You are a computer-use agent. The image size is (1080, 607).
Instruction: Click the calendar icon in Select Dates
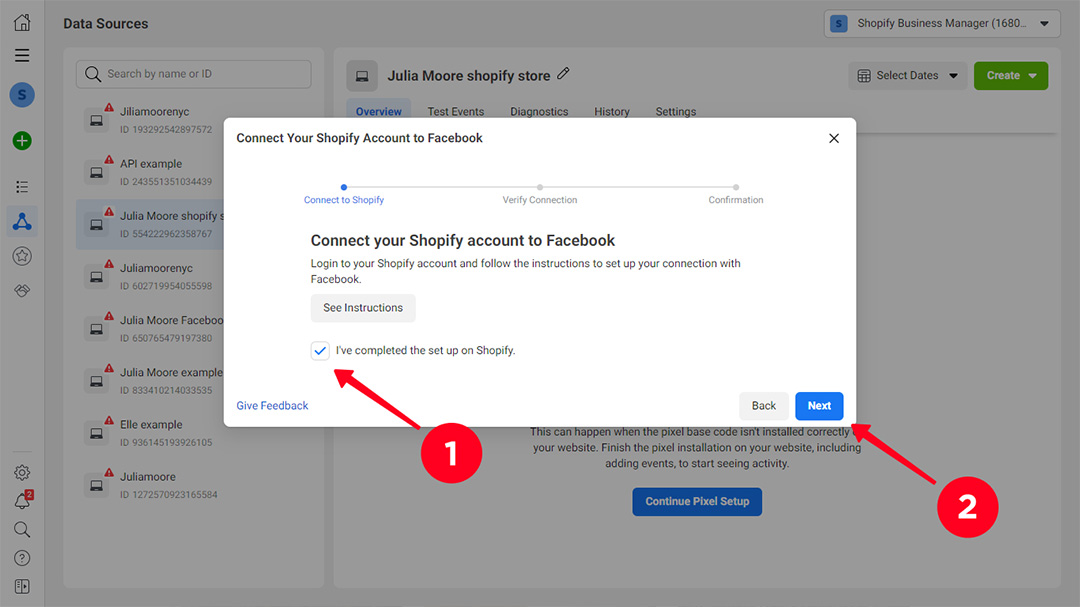pos(864,76)
